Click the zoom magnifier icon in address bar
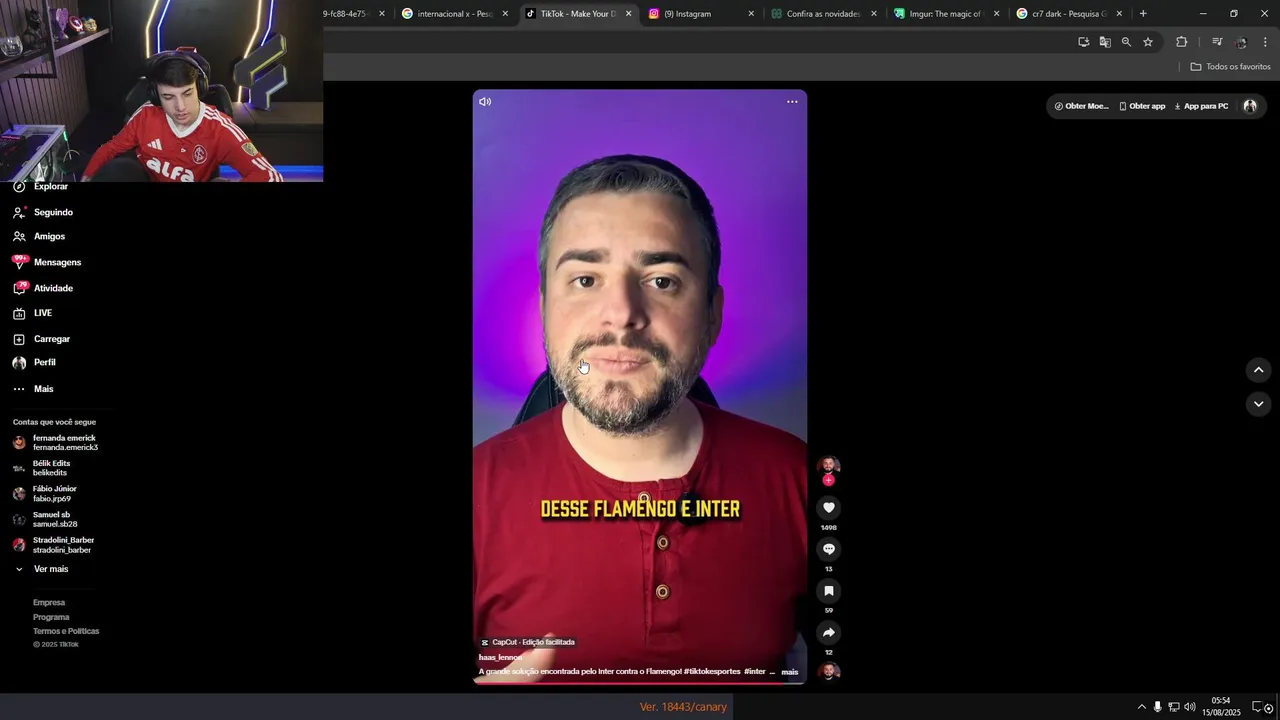The width and height of the screenshot is (1280, 720). pos(1126,42)
